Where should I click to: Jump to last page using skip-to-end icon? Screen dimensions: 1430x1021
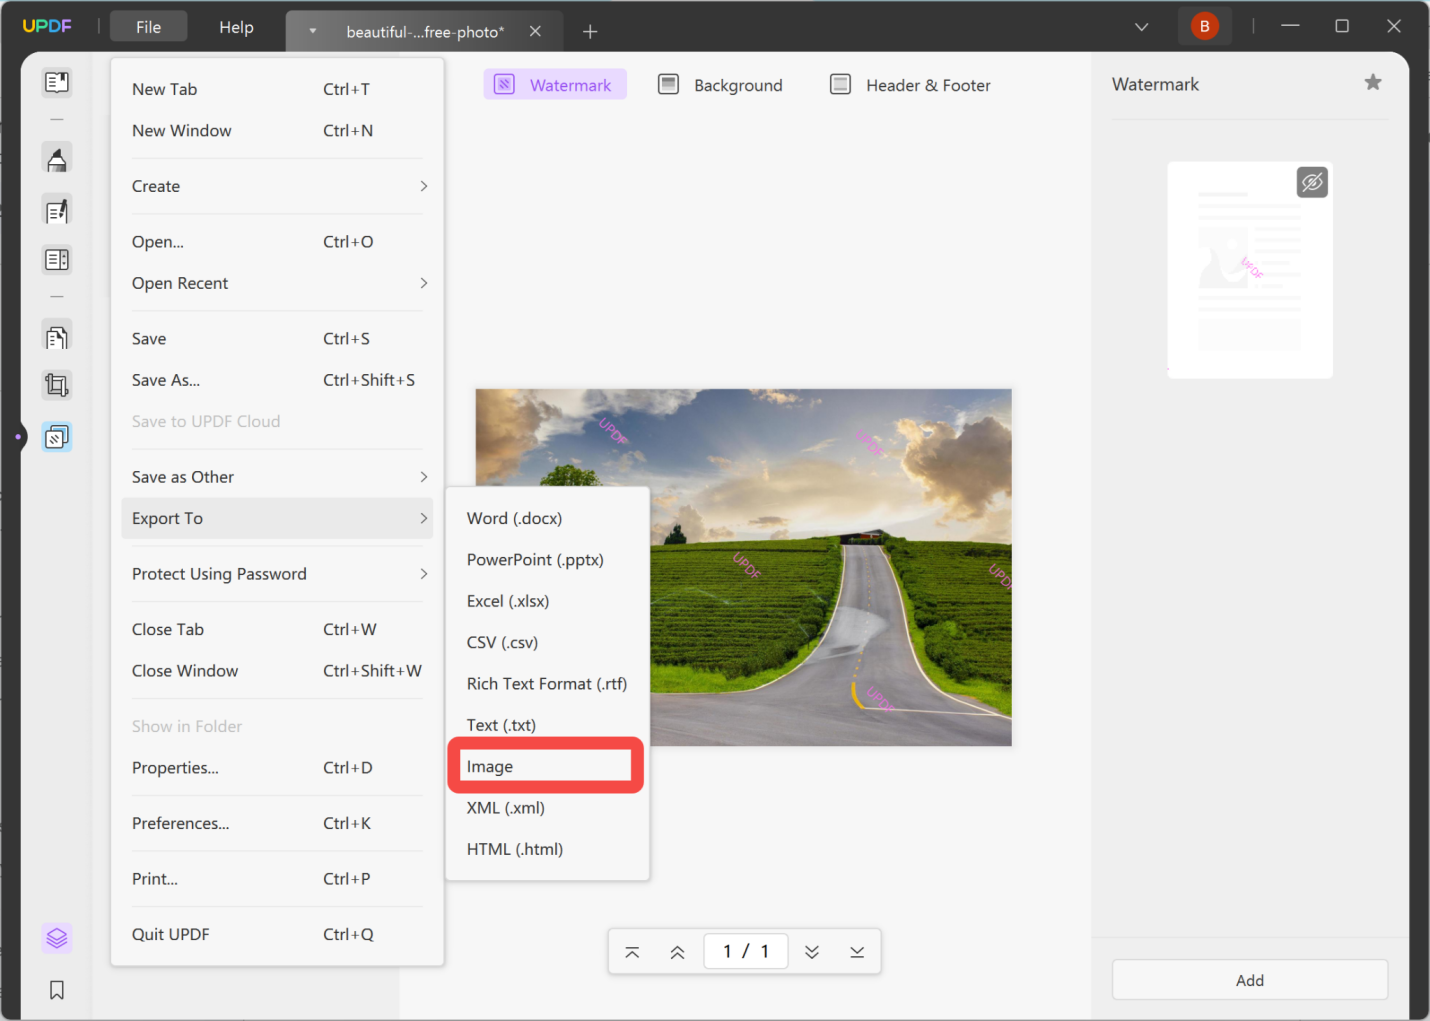point(857,951)
